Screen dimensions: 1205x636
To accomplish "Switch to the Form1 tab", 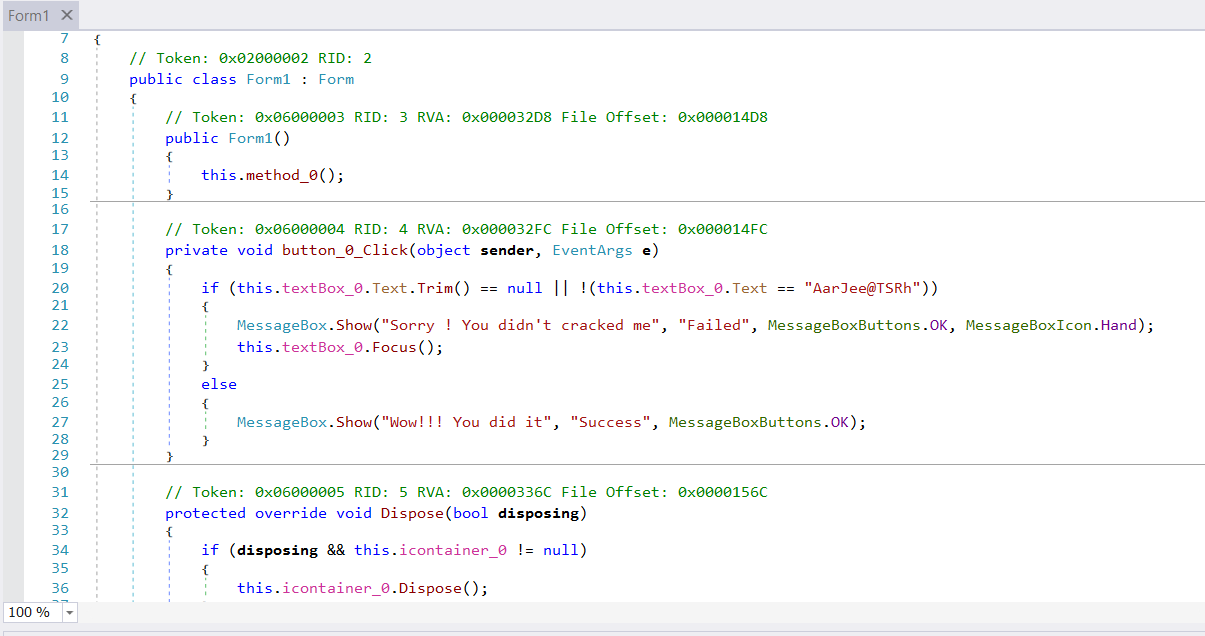I will 29,16.
